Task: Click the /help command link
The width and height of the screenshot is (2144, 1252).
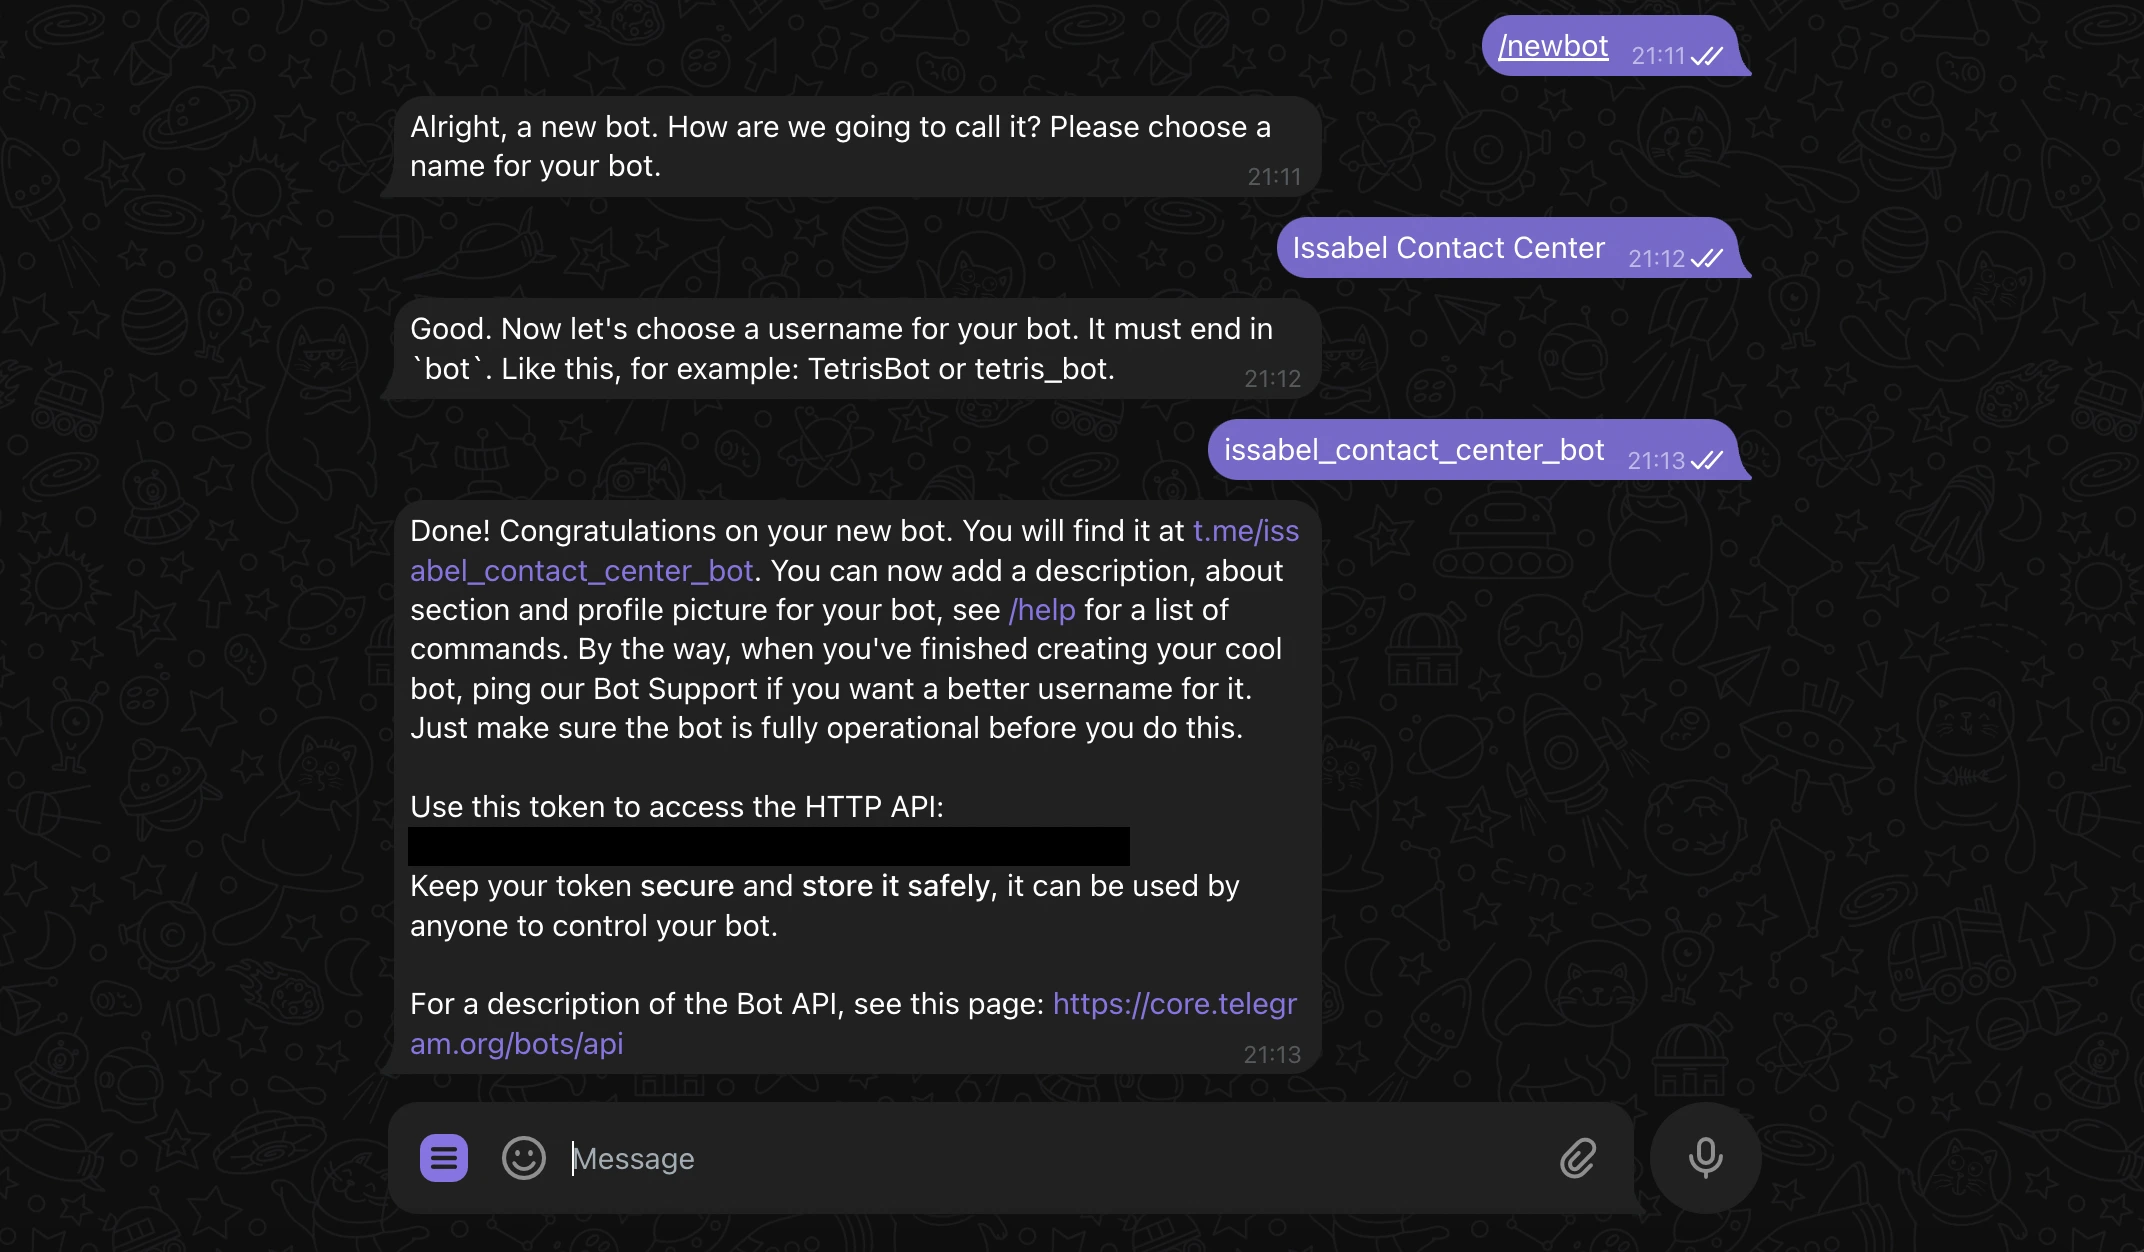Action: point(1041,609)
